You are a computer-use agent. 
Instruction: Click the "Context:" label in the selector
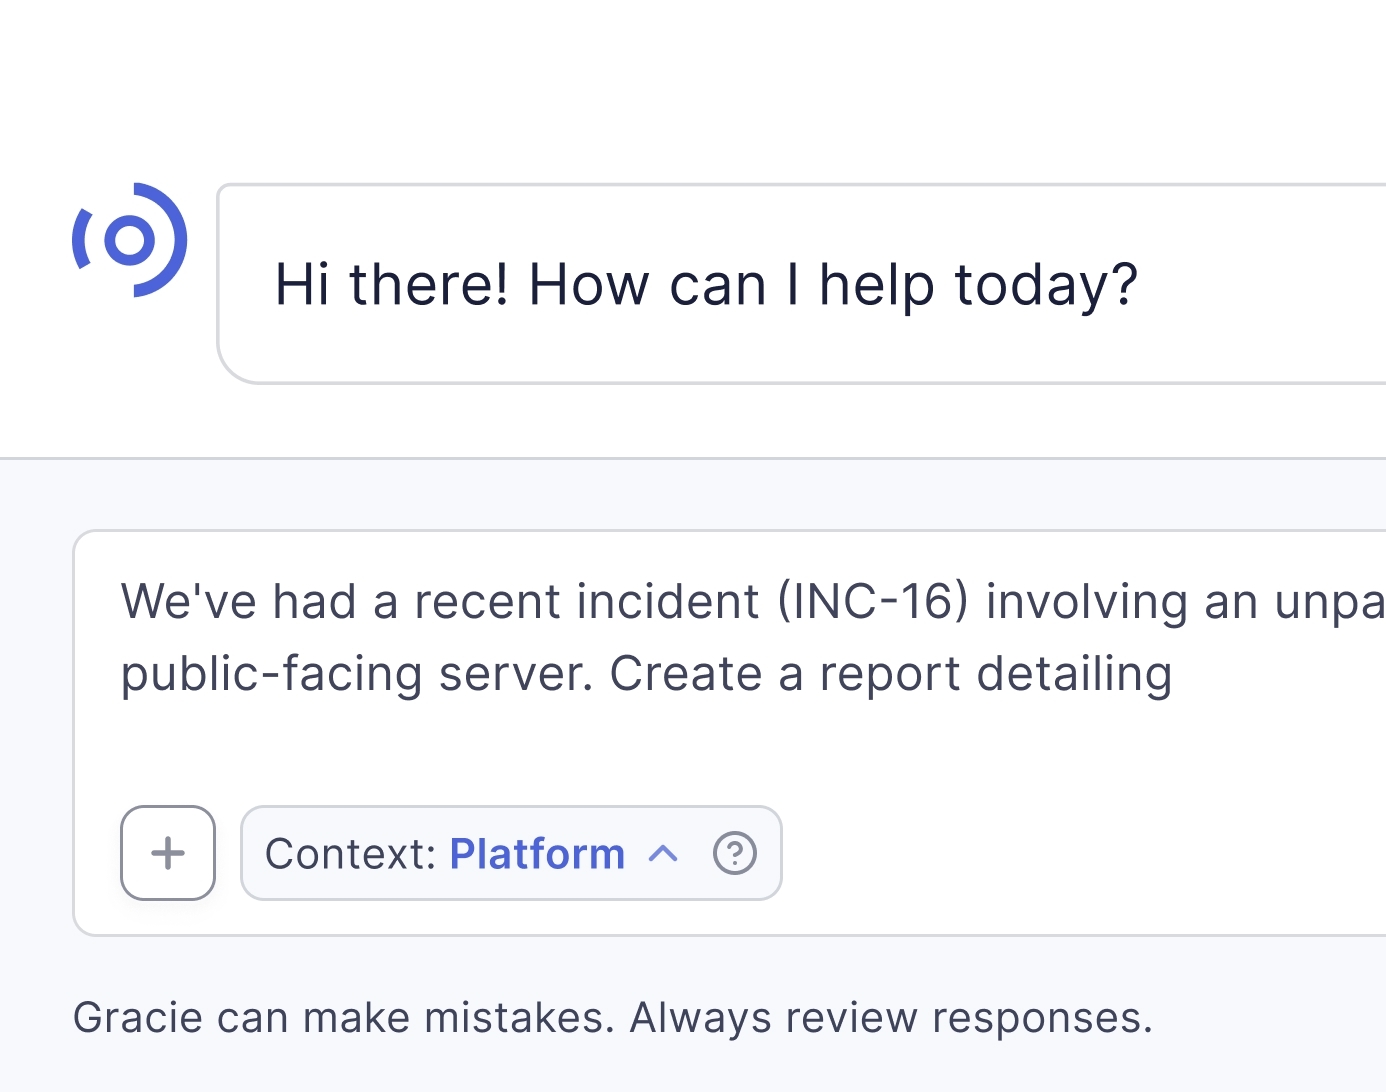(x=350, y=854)
